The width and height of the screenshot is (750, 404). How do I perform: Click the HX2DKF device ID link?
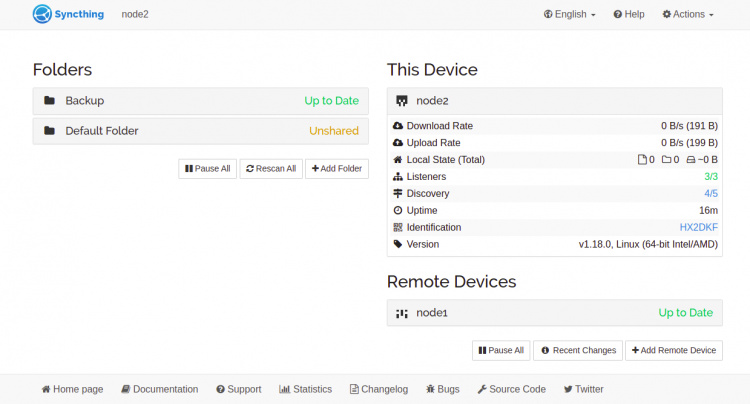coord(699,227)
